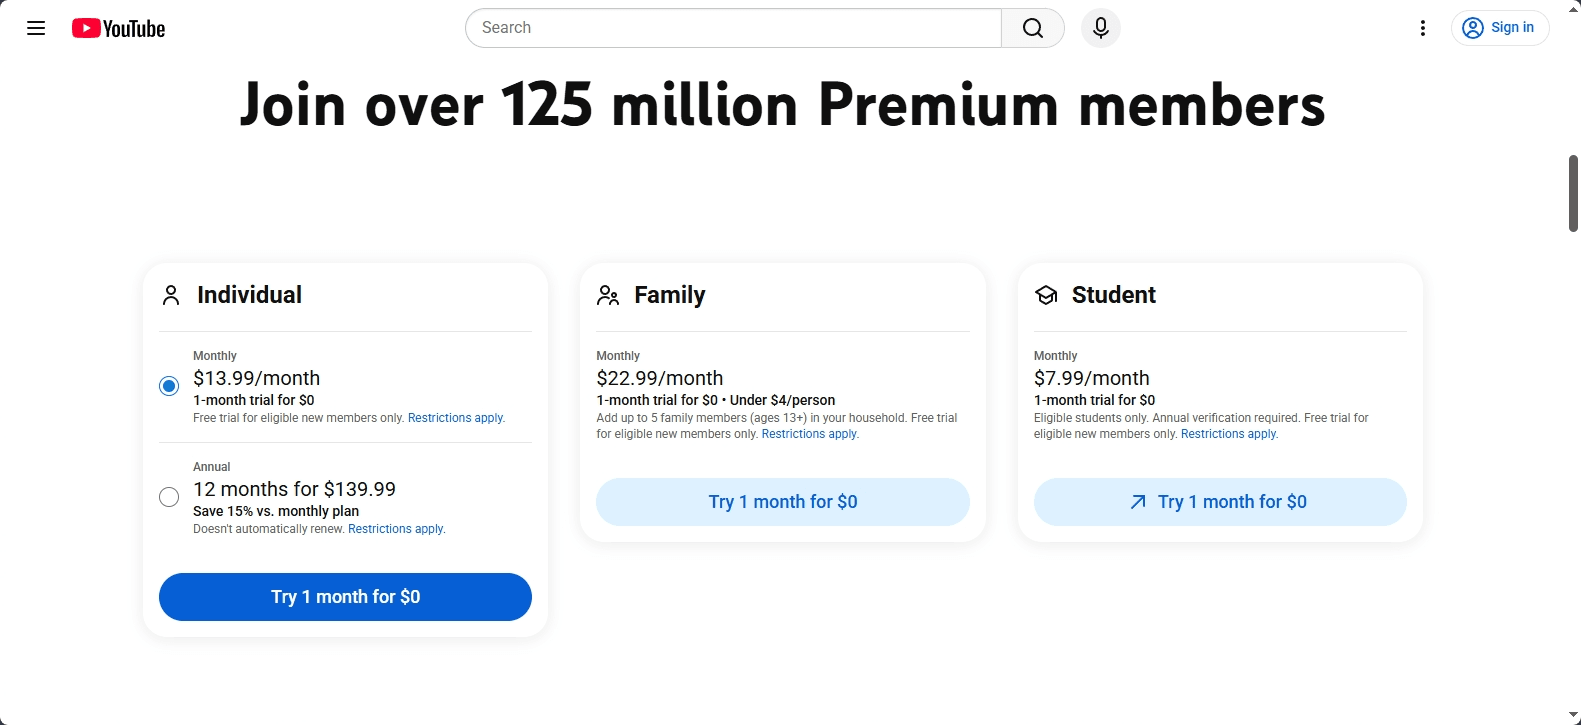Open the Family plan Restrictions apply link
1581x725 pixels.
tap(809, 434)
